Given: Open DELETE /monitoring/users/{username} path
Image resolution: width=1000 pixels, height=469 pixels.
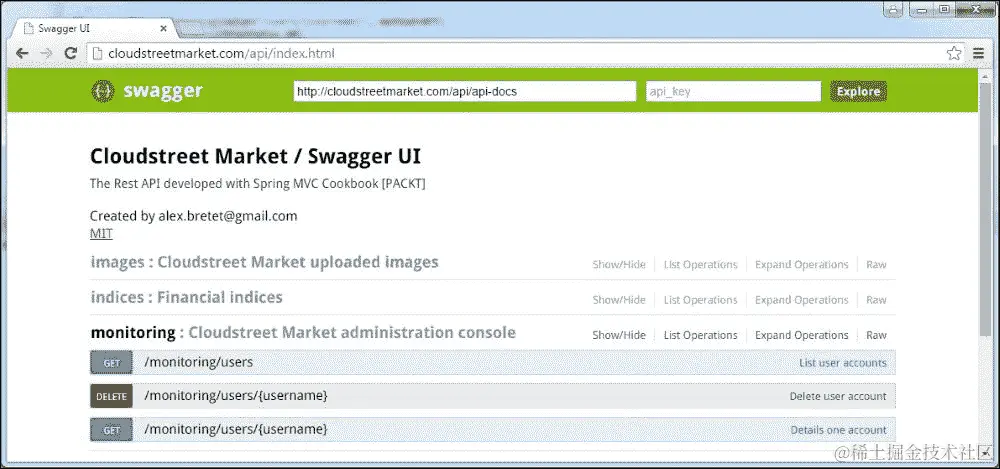Looking at the screenshot, I should tap(236, 396).
